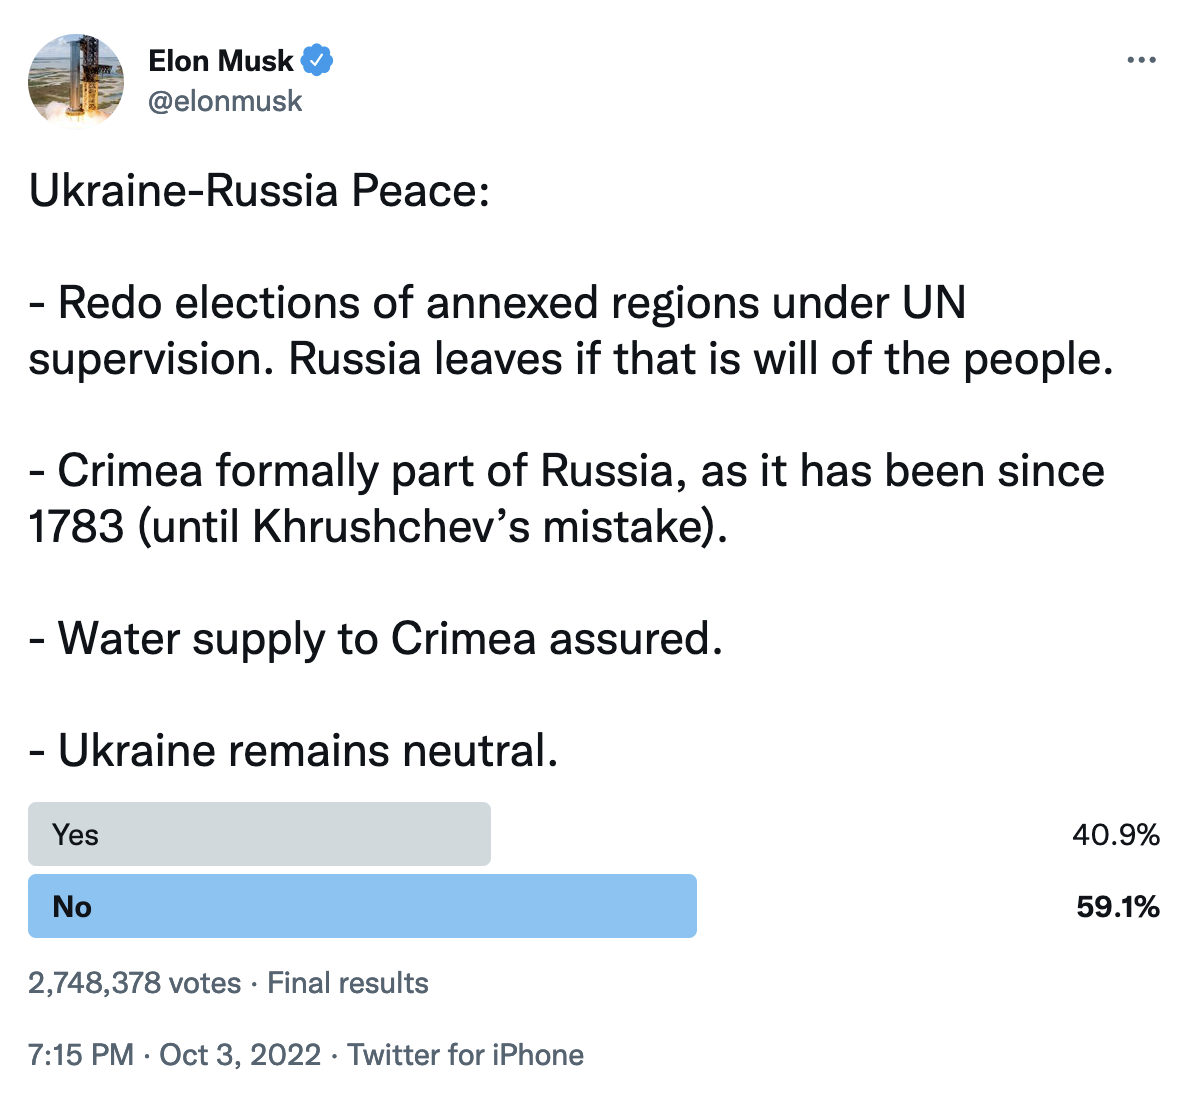Open the @elonmusk handle link

pos(225,101)
